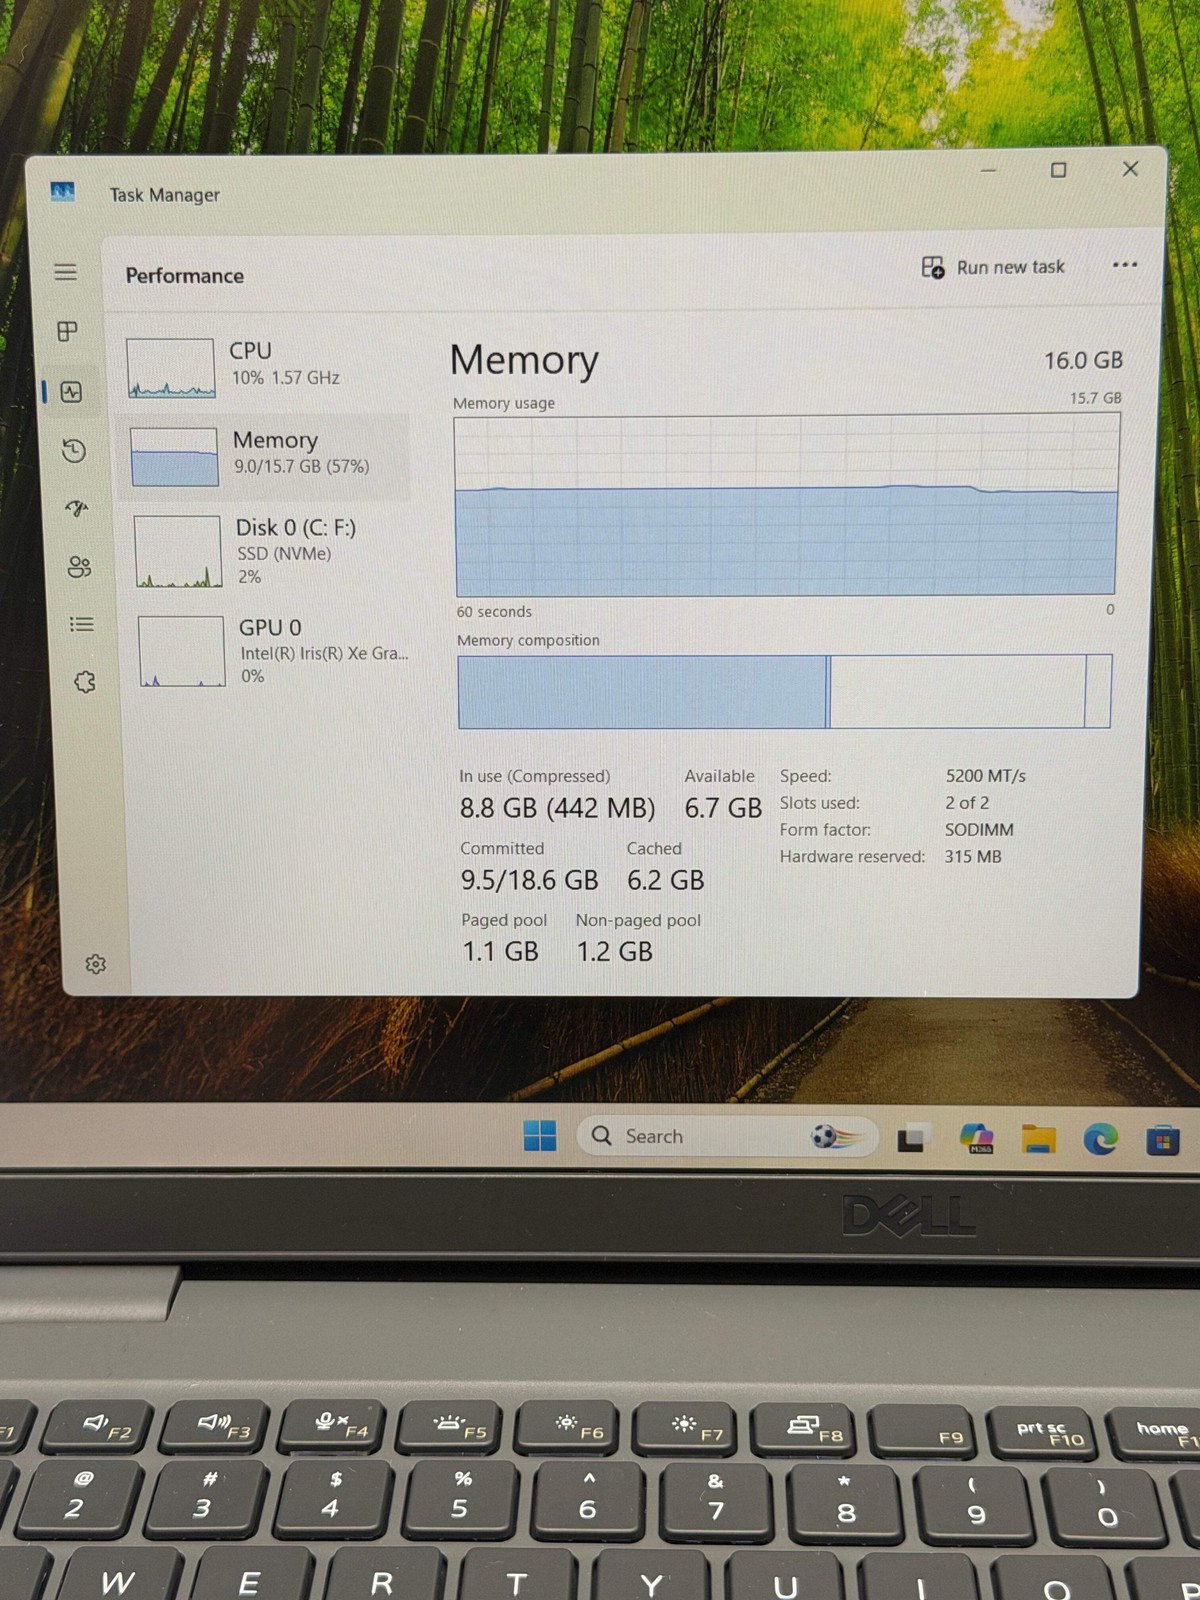Click Hardware reserved value 315 MB

[x=972, y=857]
